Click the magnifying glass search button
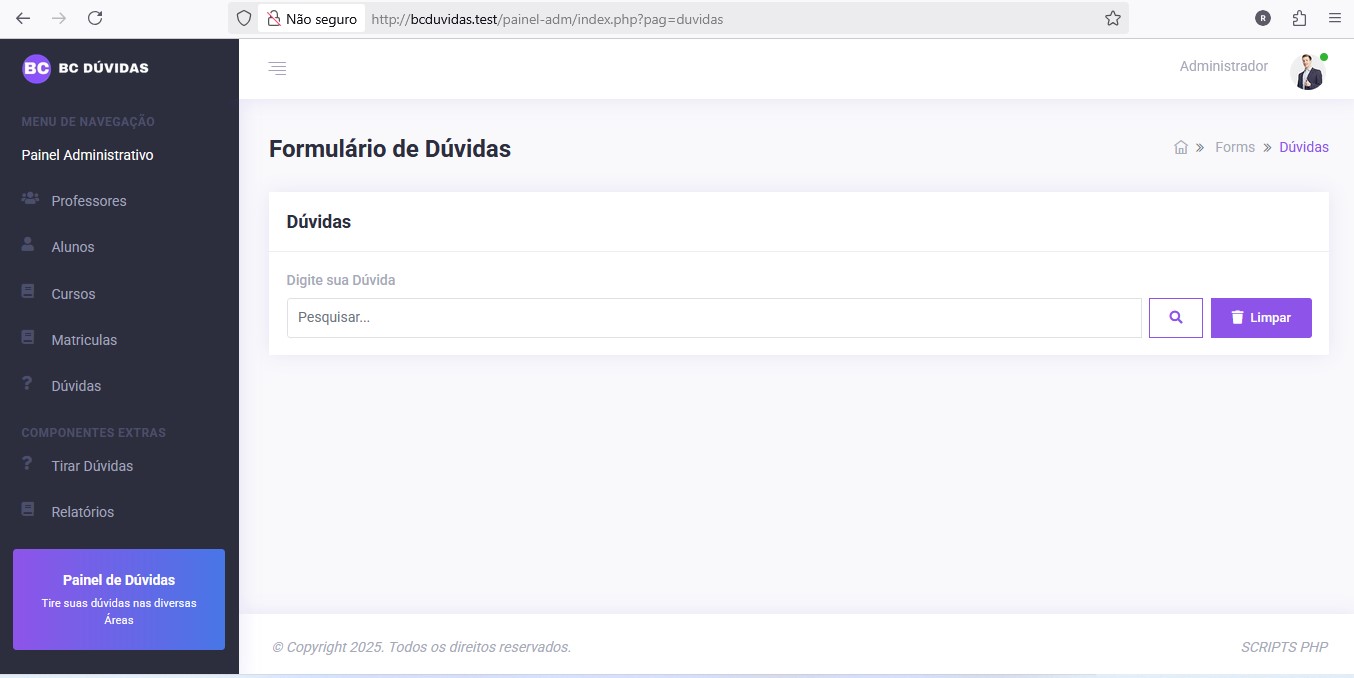Image resolution: width=1354 pixels, height=678 pixels. [1175, 318]
